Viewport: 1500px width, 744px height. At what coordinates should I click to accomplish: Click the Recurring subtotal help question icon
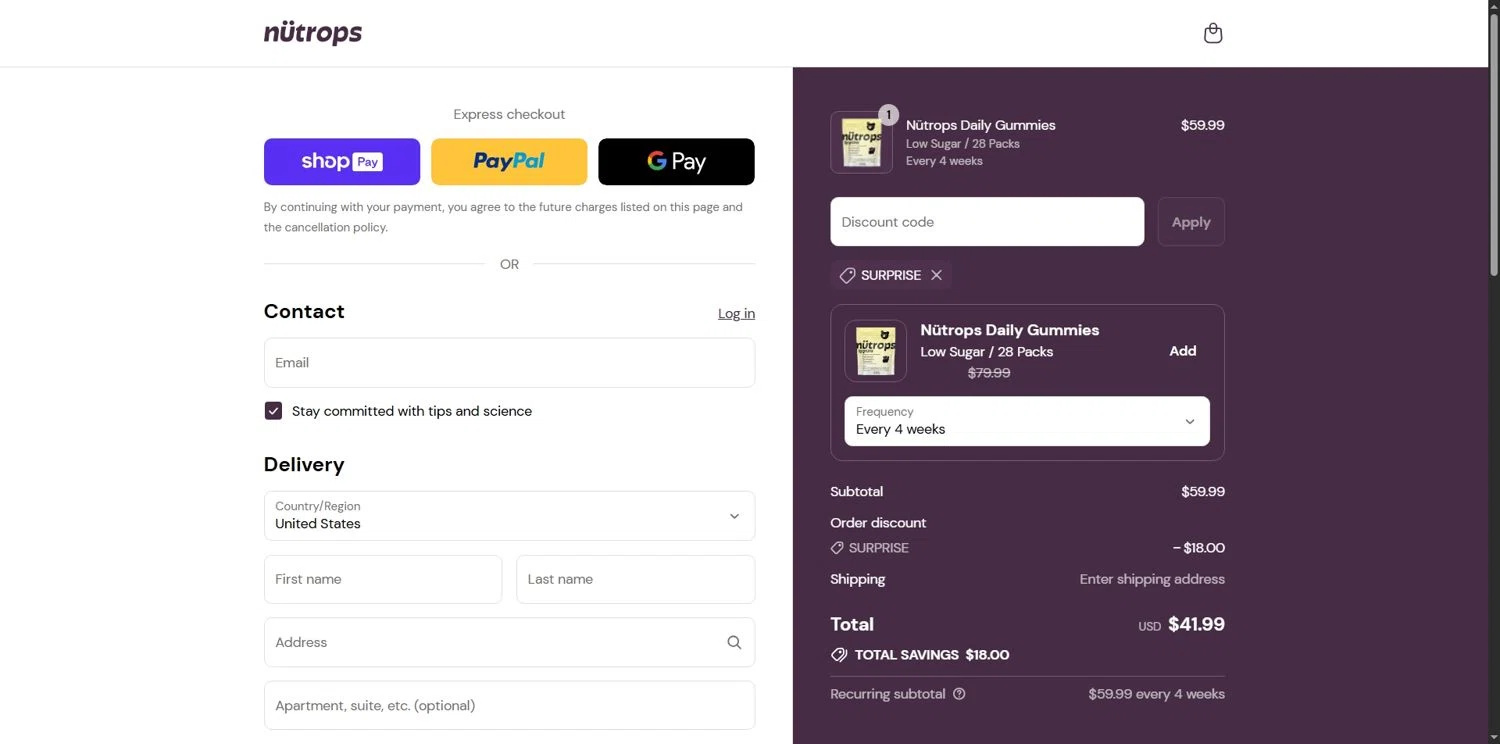pyautogui.click(x=959, y=694)
